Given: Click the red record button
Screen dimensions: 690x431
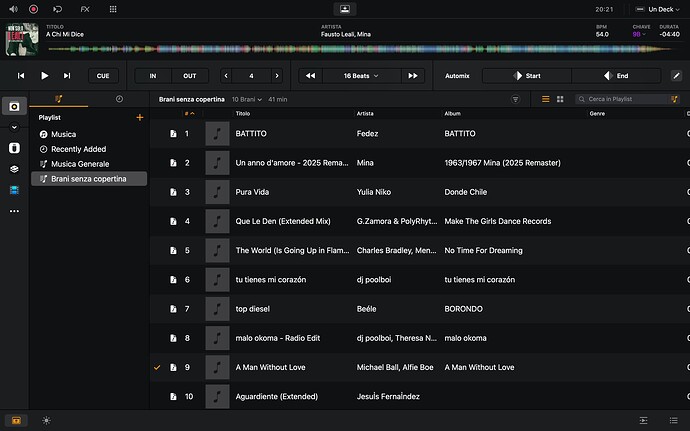Looking at the screenshot, I should click(33, 8).
